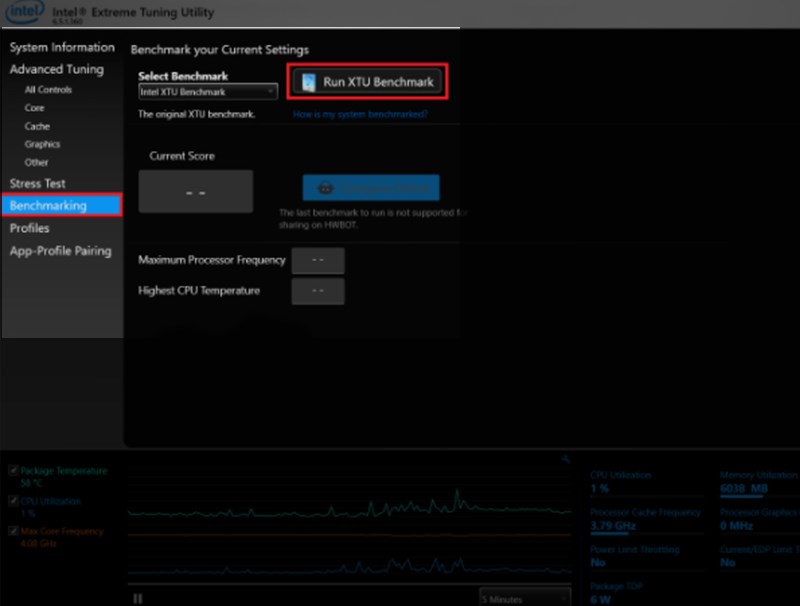Click the Run XTU Benchmark button
This screenshot has width=800, height=606.
367,81
